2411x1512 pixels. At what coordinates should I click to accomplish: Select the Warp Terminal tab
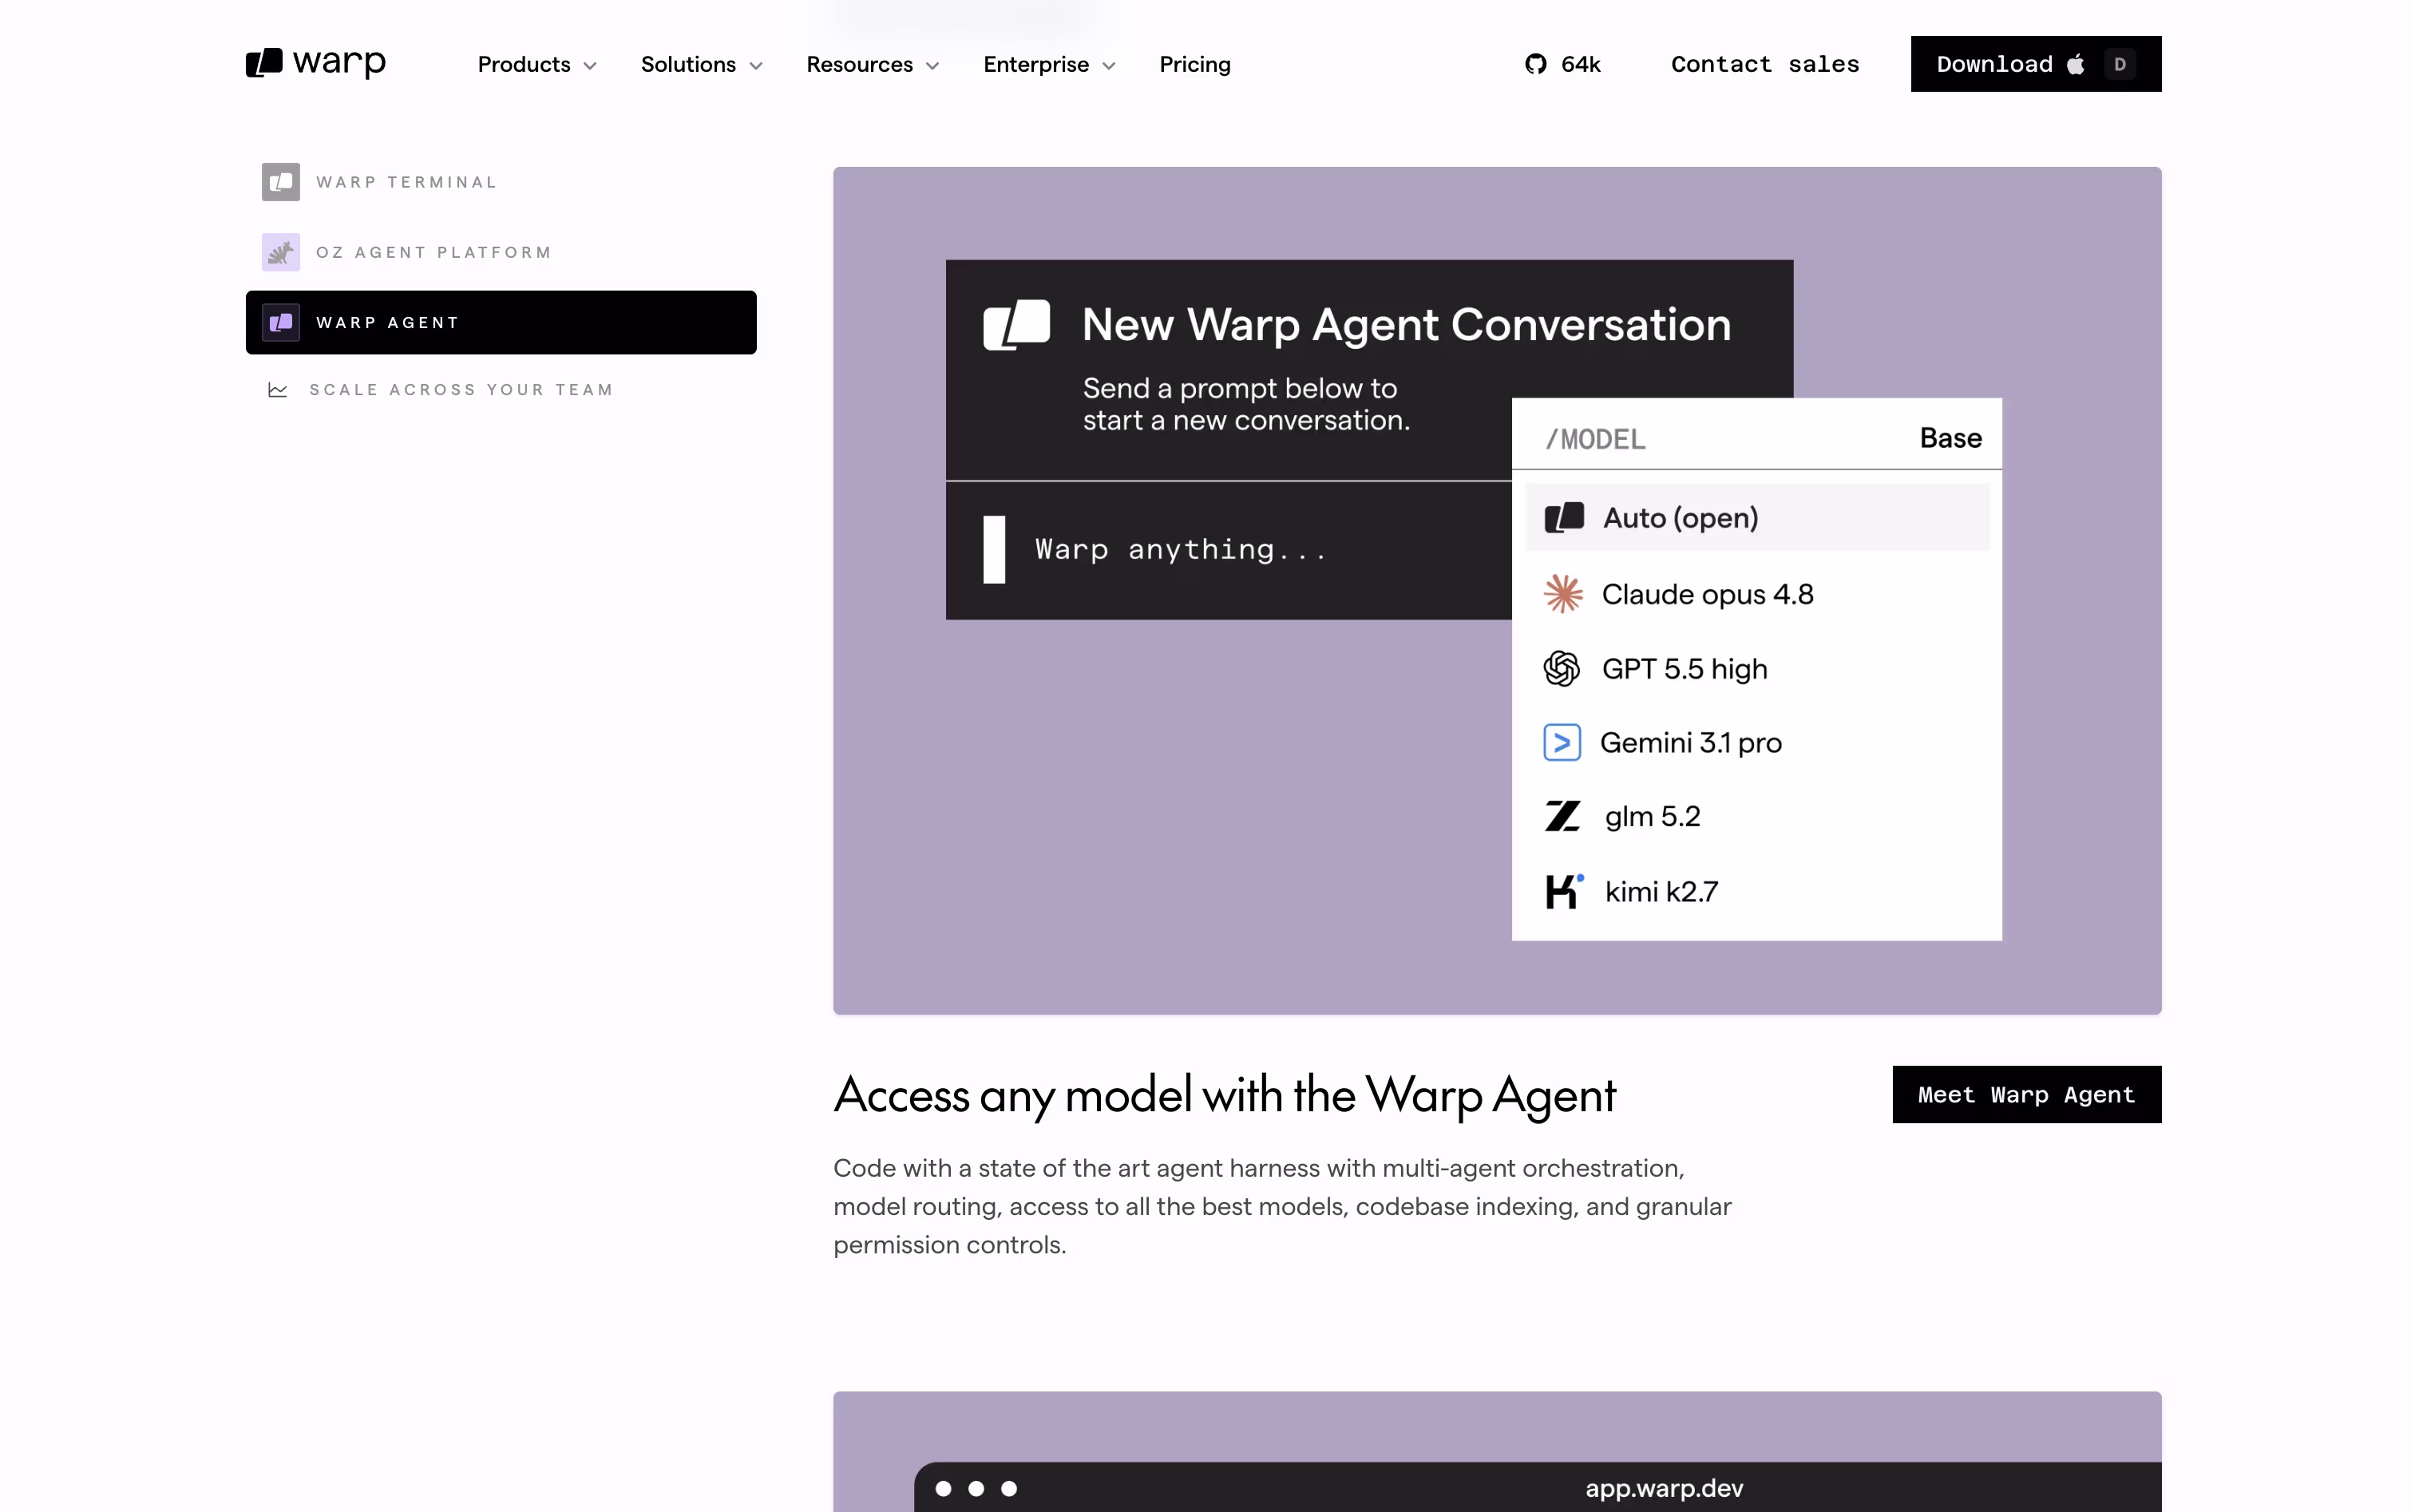(x=501, y=182)
